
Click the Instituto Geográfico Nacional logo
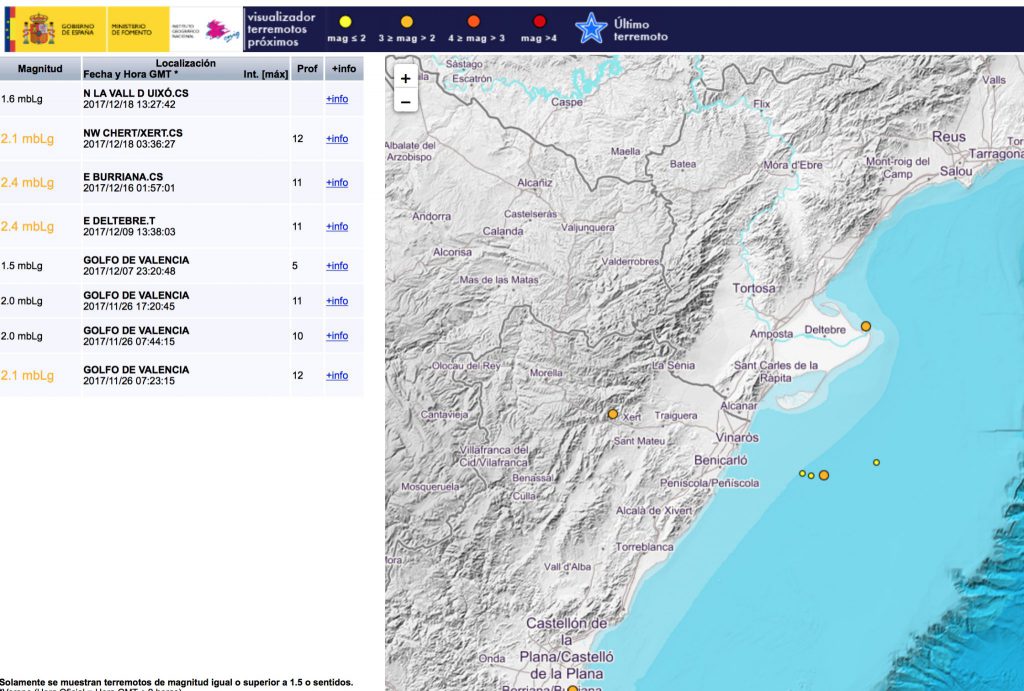(205, 29)
